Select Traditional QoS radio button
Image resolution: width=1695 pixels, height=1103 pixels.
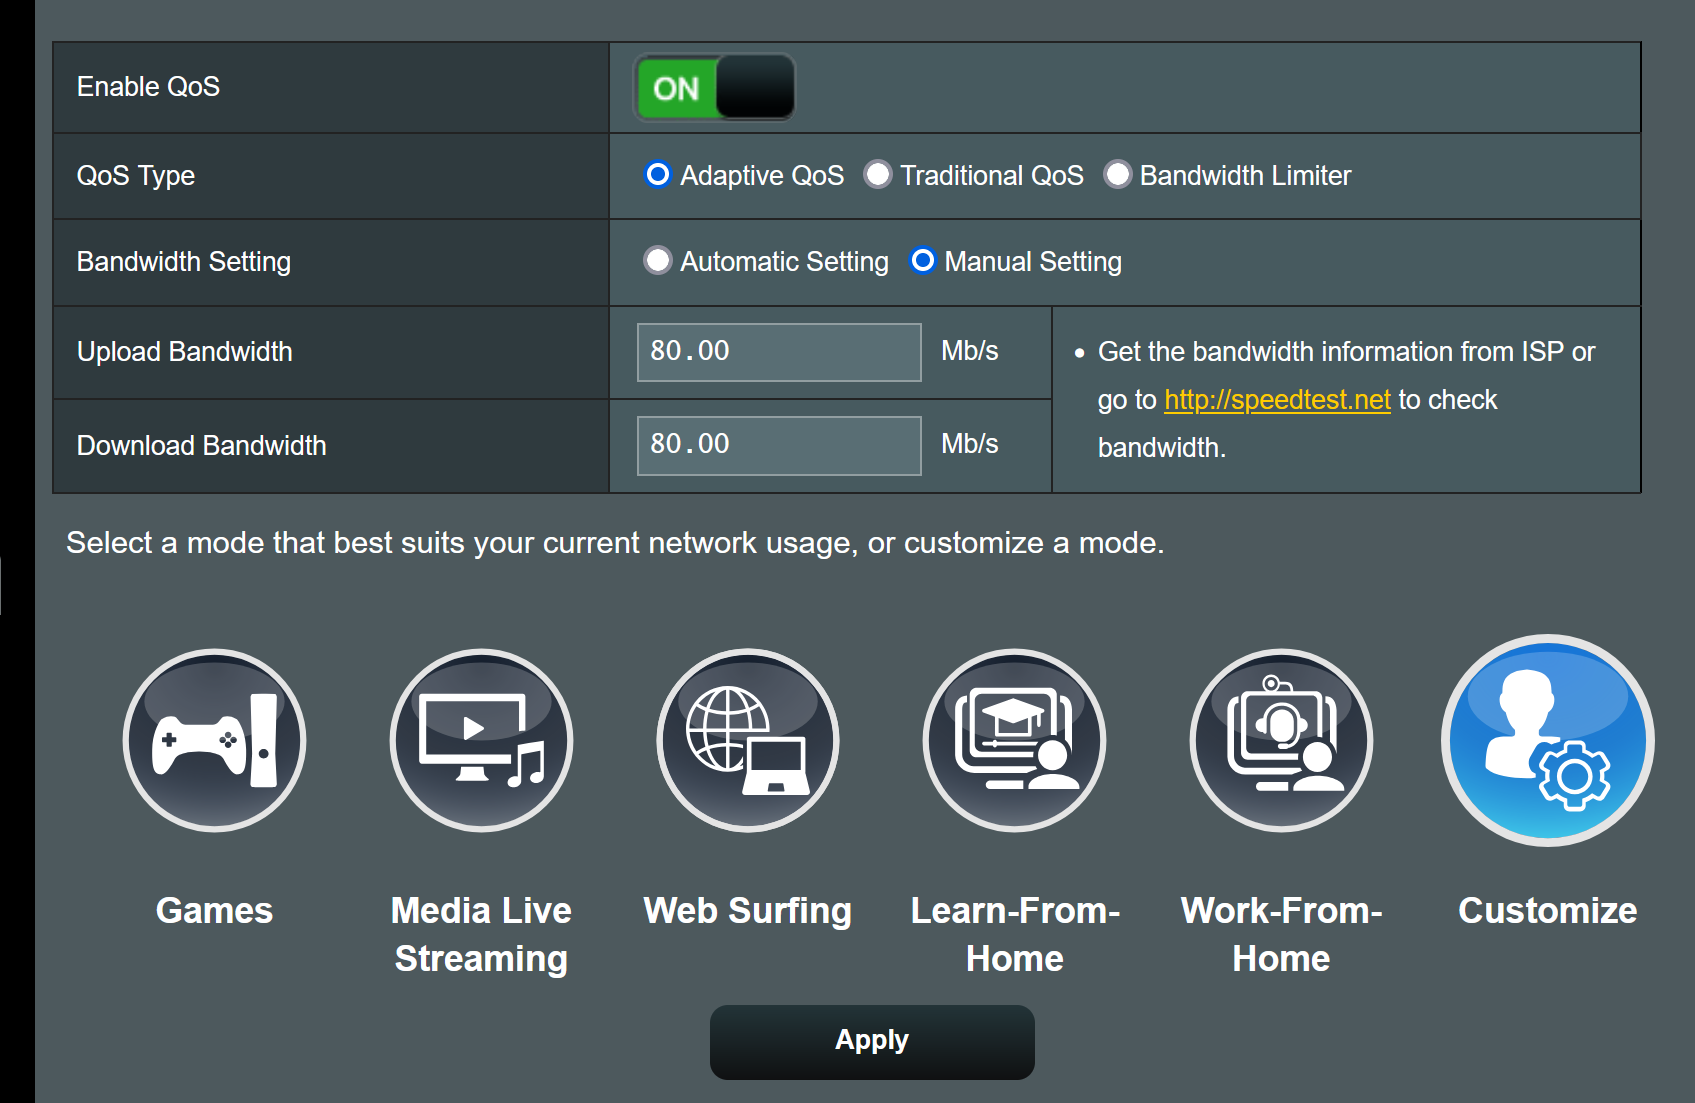pos(878,175)
